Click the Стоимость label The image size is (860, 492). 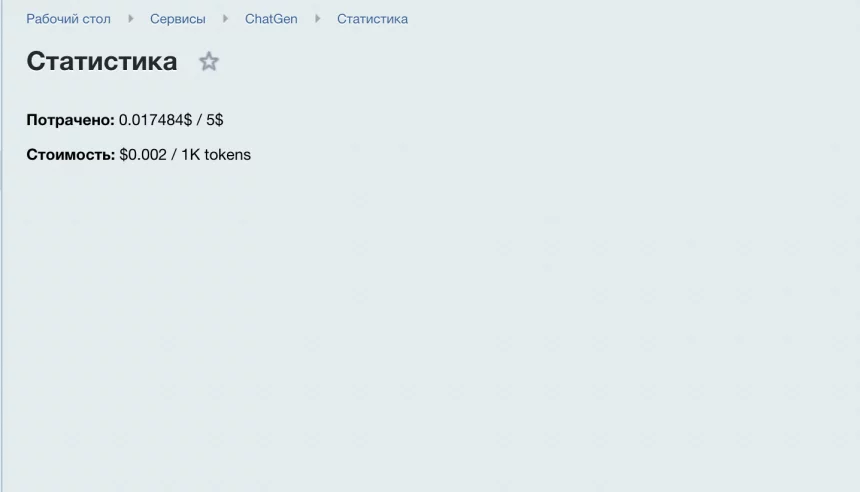[71, 155]
